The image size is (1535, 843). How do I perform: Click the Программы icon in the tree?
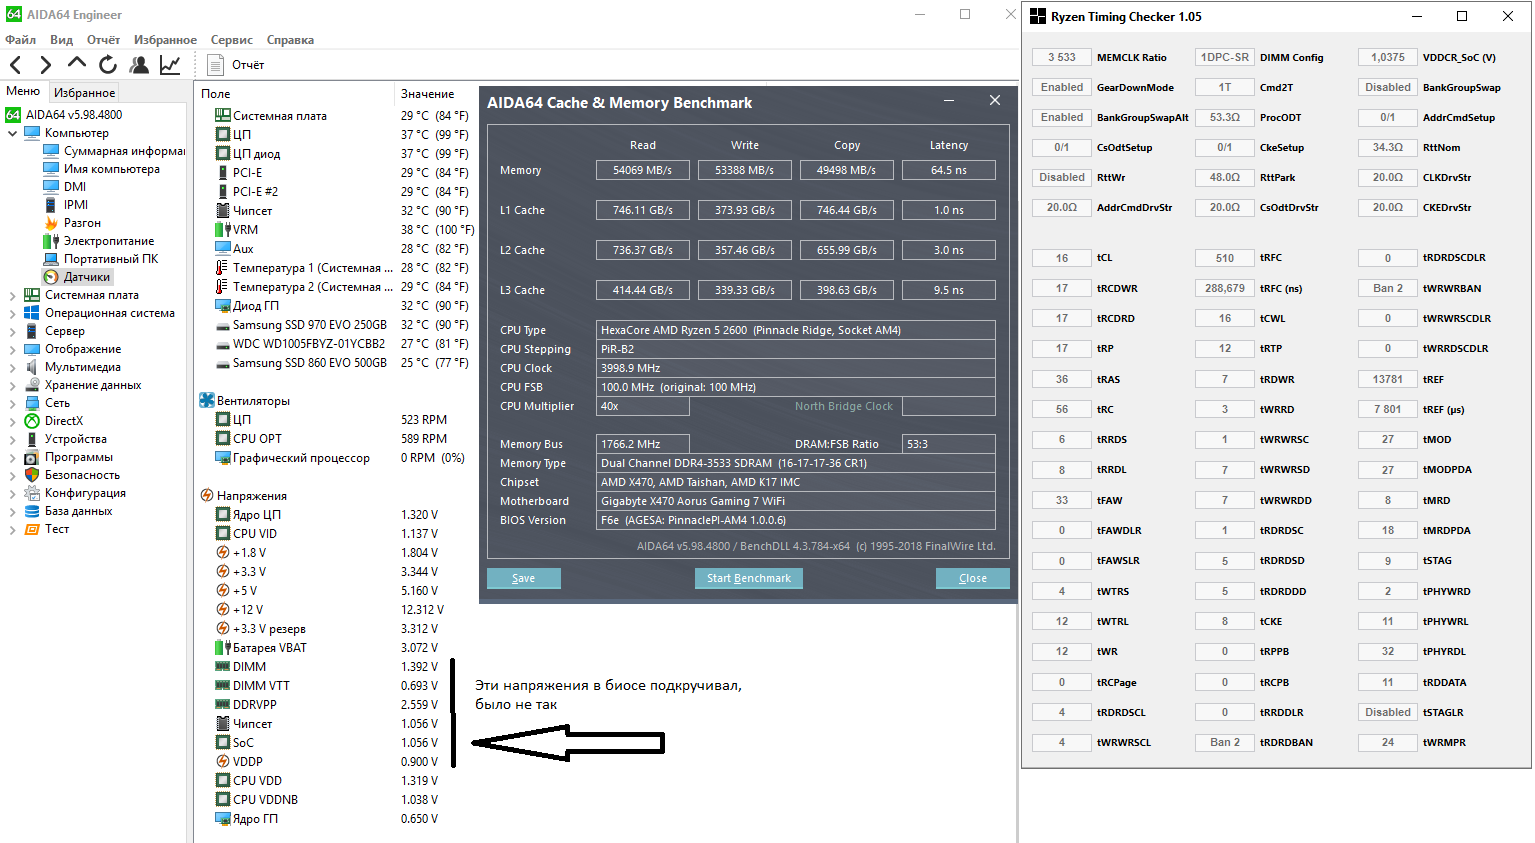click(32, 457)
